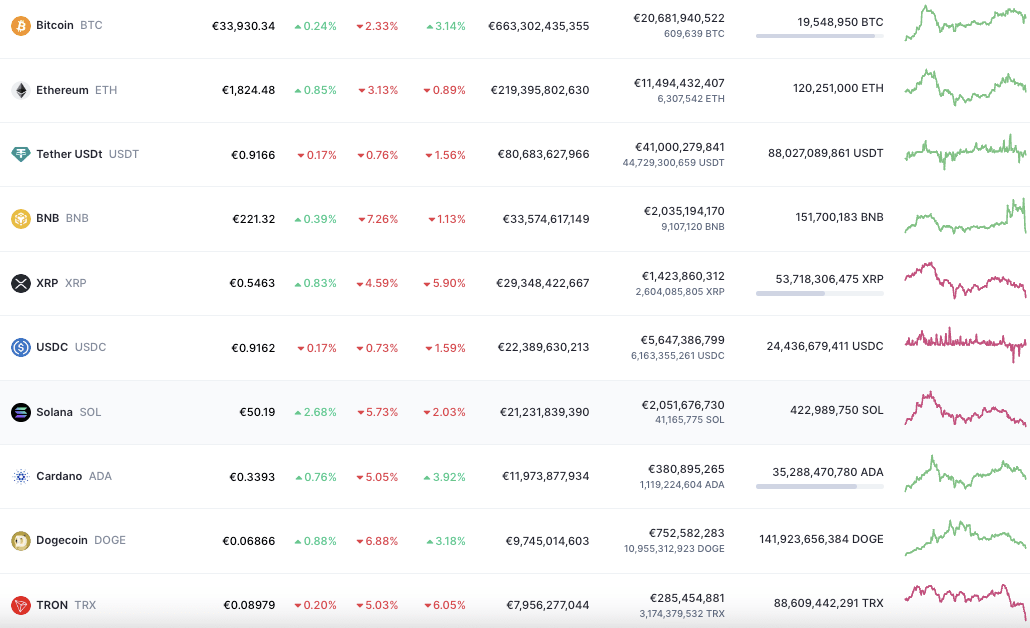Open the BNB name link
Image resolution: width=1030 pixels, height=628 pixels.
(47, 218)
